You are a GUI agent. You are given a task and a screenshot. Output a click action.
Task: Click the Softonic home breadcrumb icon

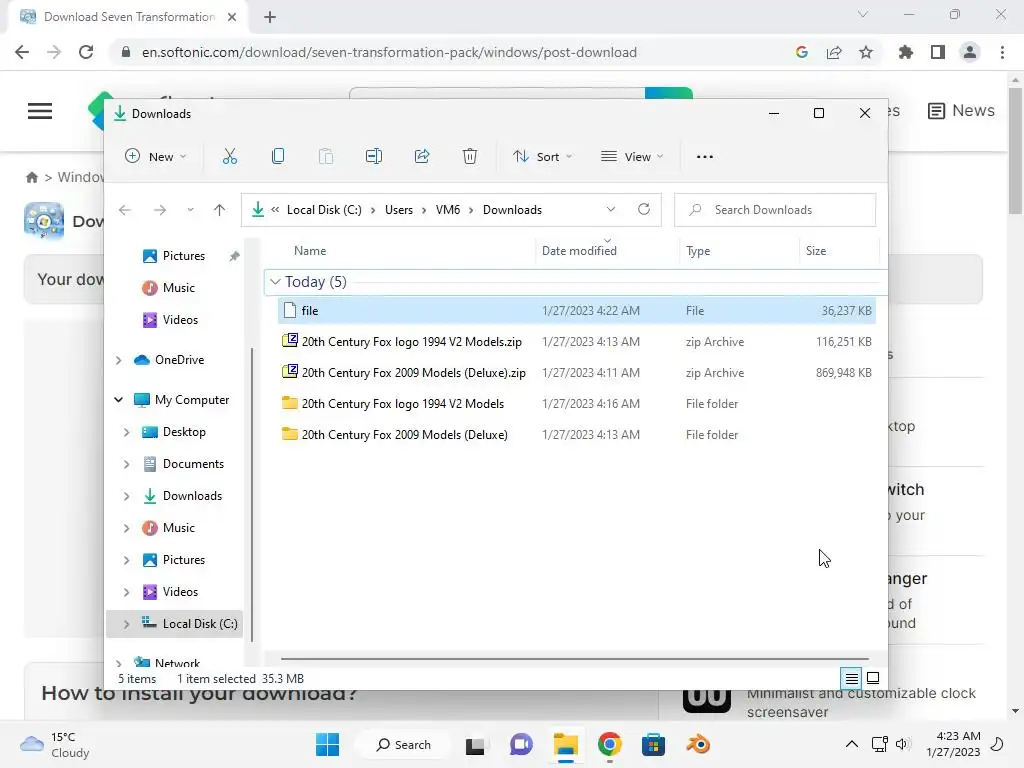(x=31, y=177)
